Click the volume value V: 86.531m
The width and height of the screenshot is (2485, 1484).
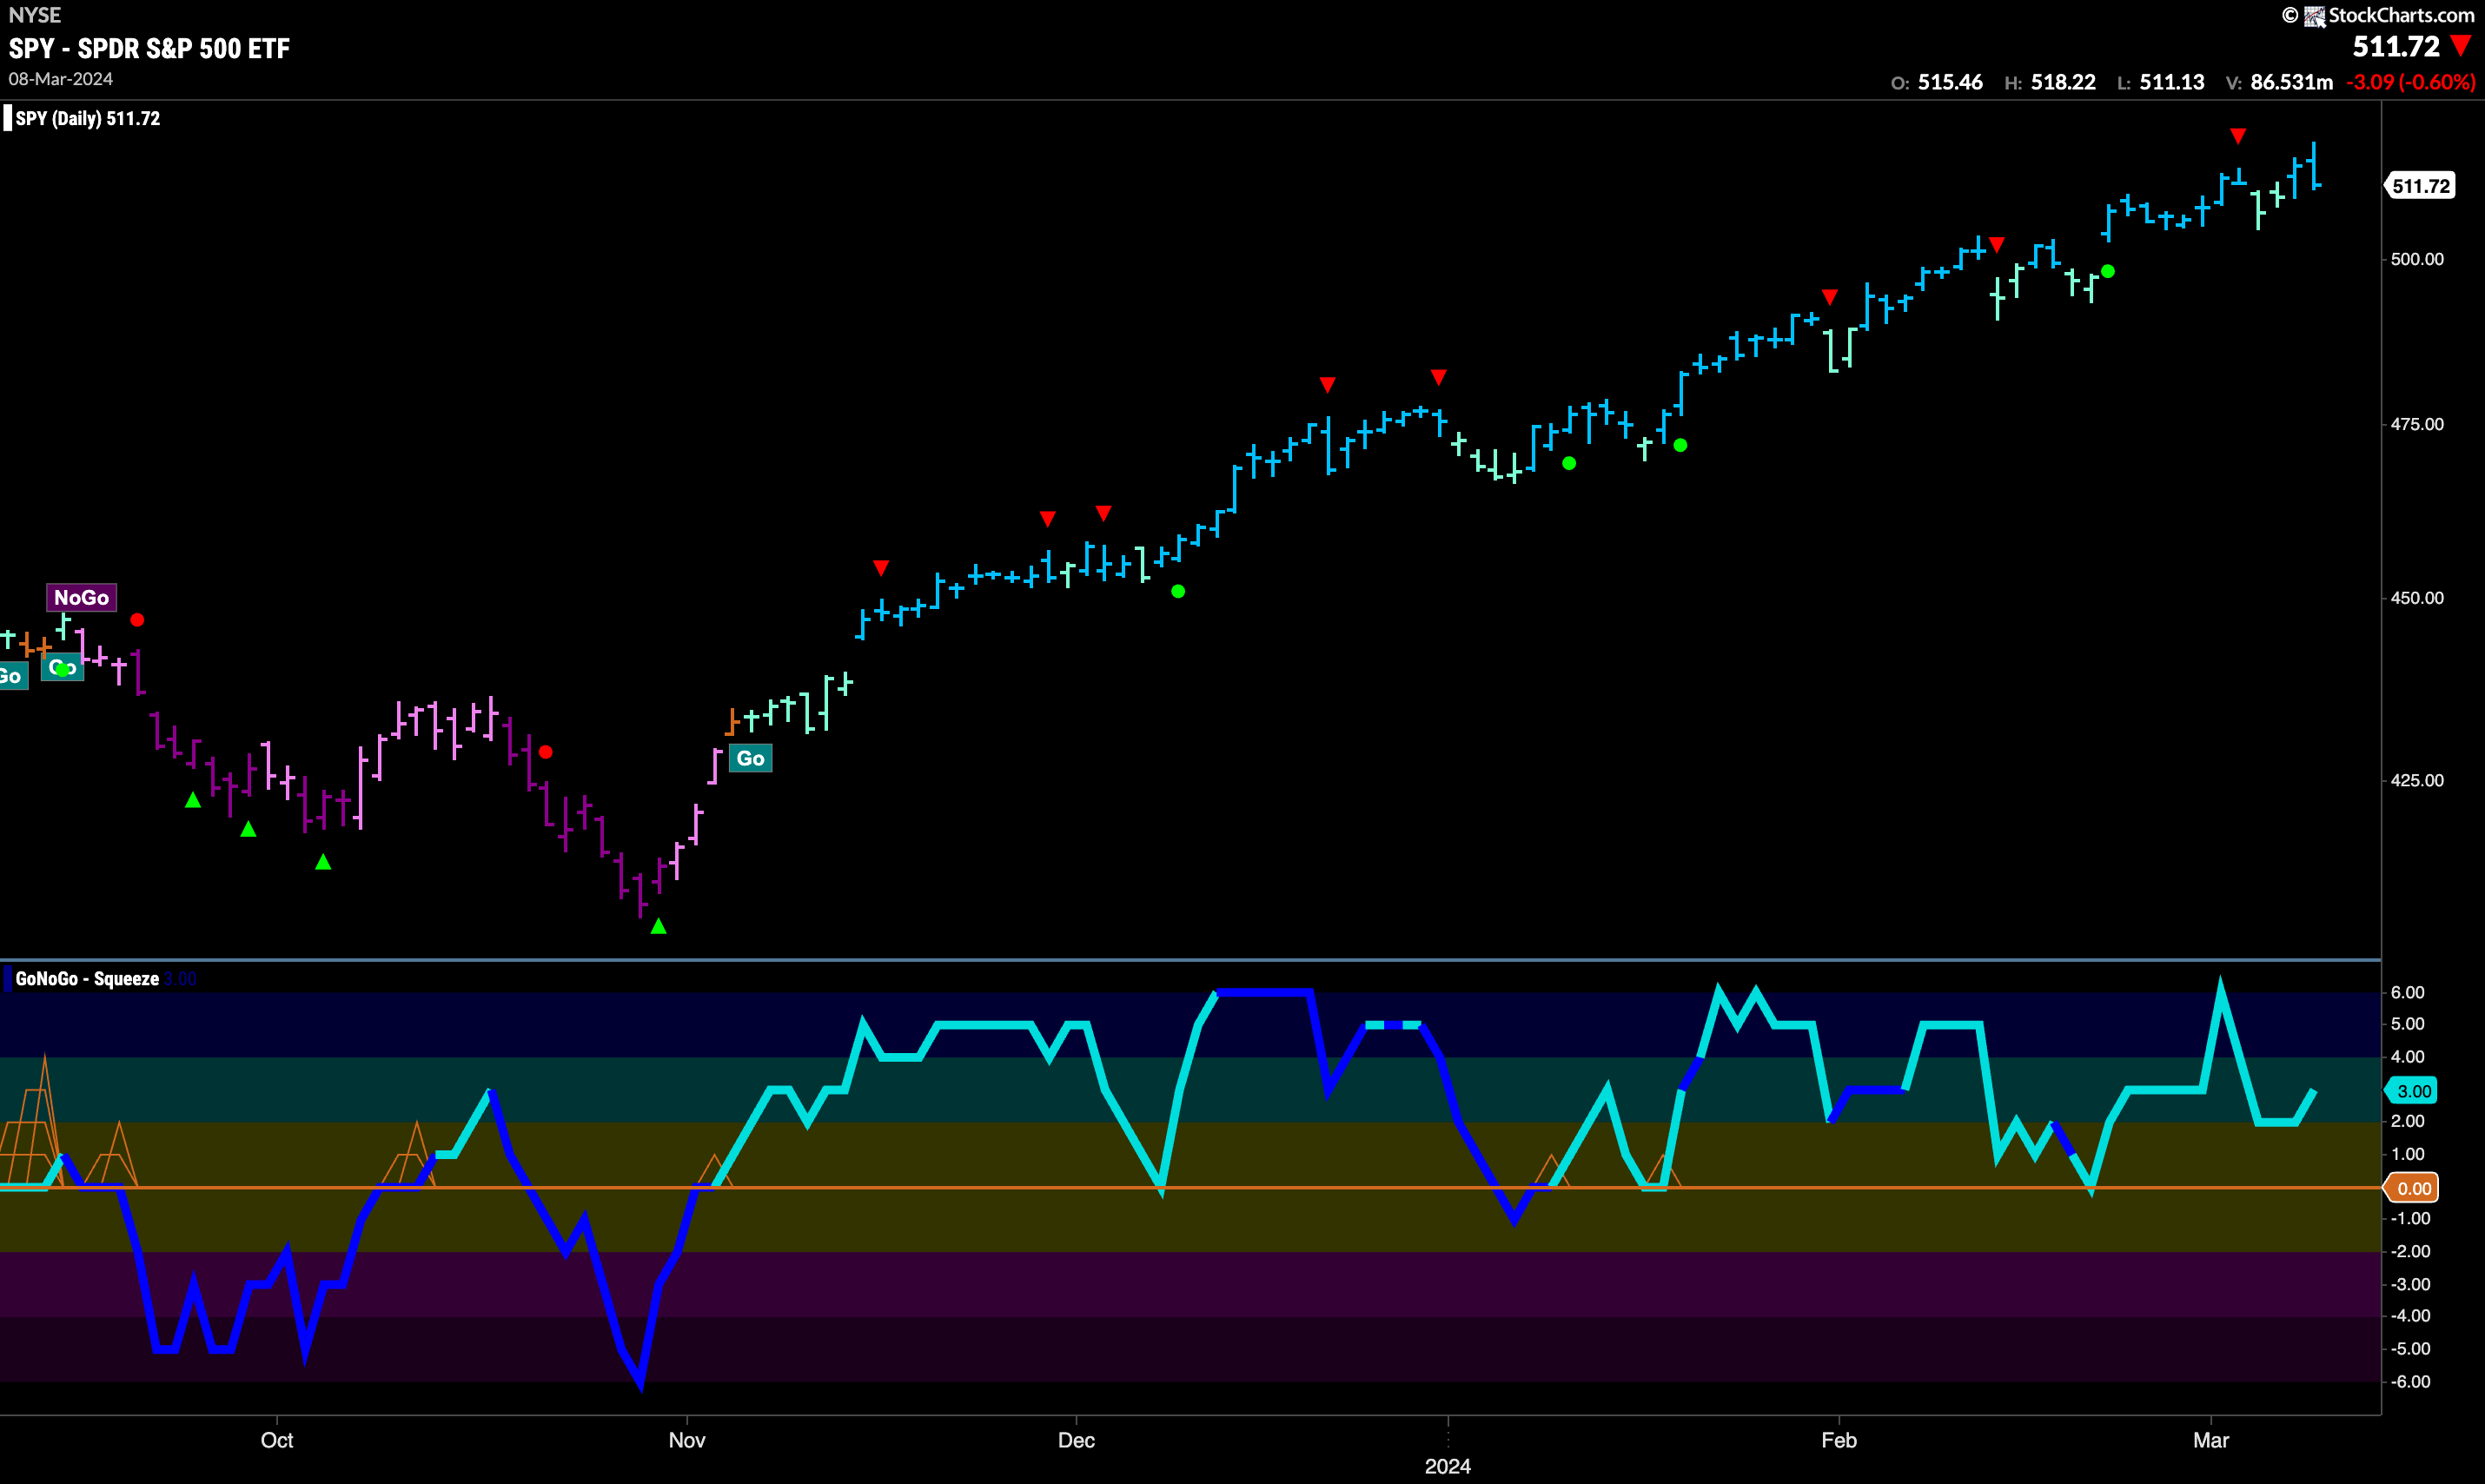point(2278,82)
